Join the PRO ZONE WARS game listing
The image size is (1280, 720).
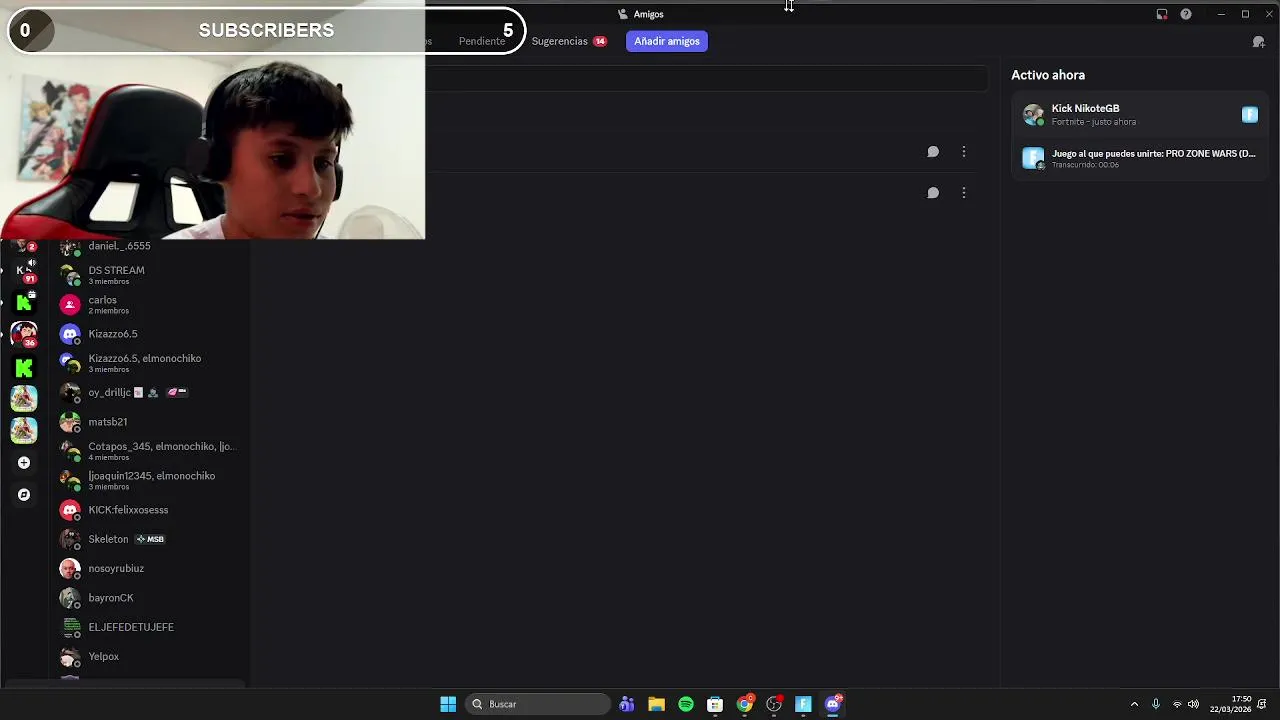coord(1139,158)
